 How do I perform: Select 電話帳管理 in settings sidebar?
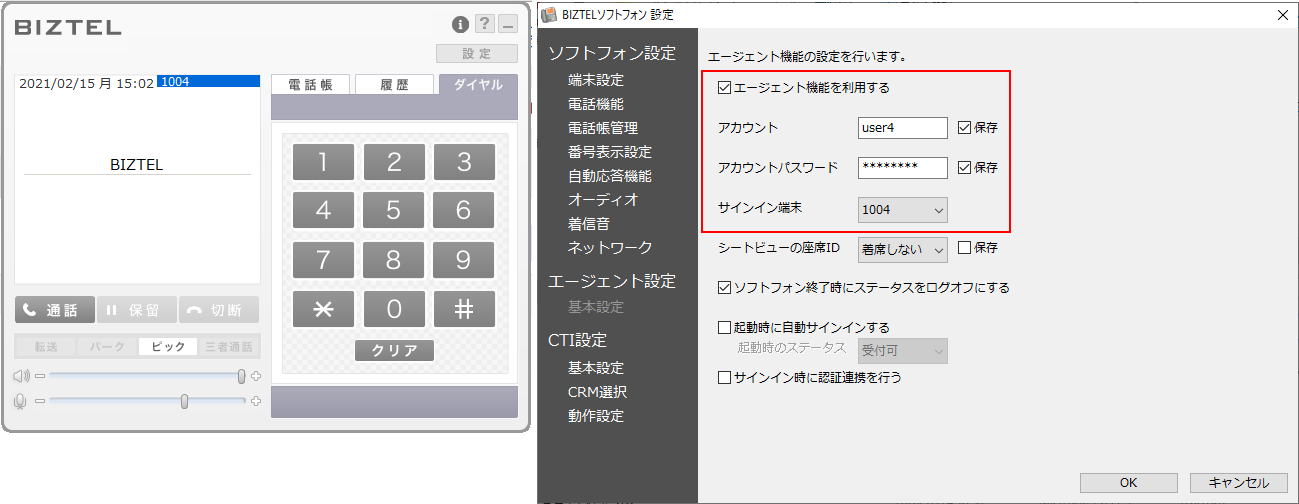click(x=603, y=128)
